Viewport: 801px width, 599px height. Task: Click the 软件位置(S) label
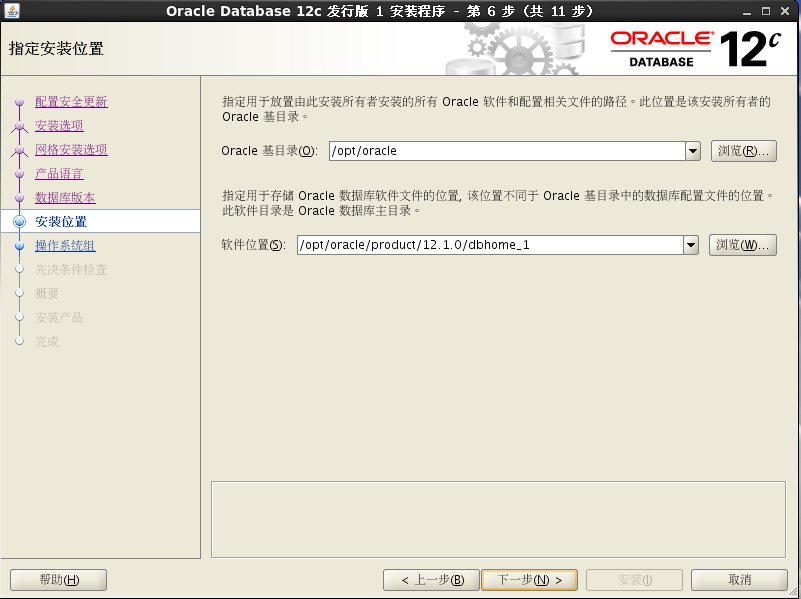coord(253,245)
